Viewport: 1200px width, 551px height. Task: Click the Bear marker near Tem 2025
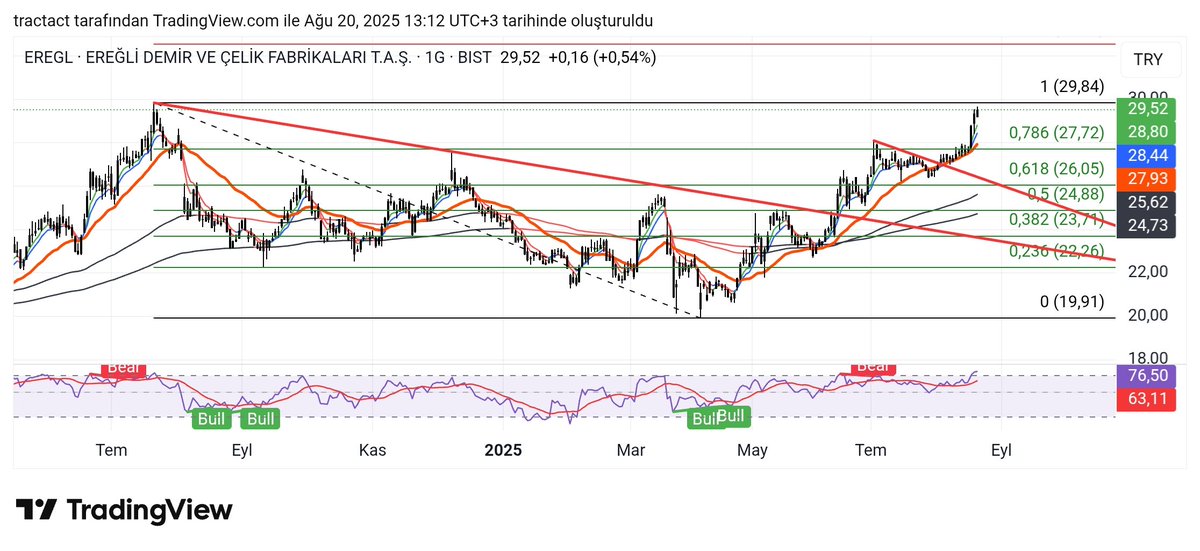(873, 367)
